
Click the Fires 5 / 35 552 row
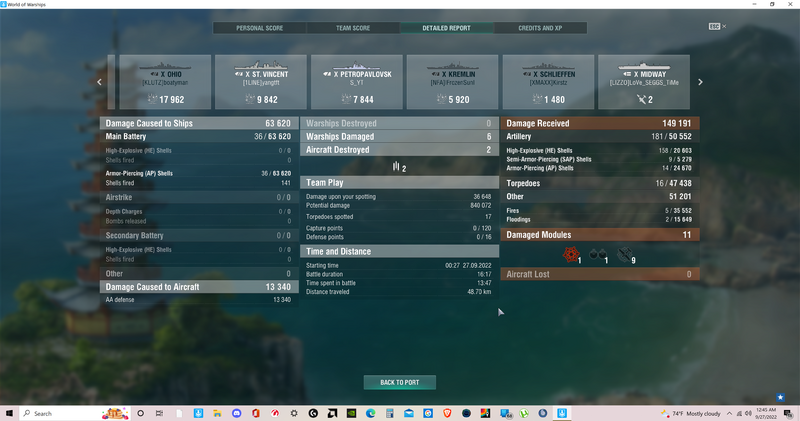click(600, 210)
